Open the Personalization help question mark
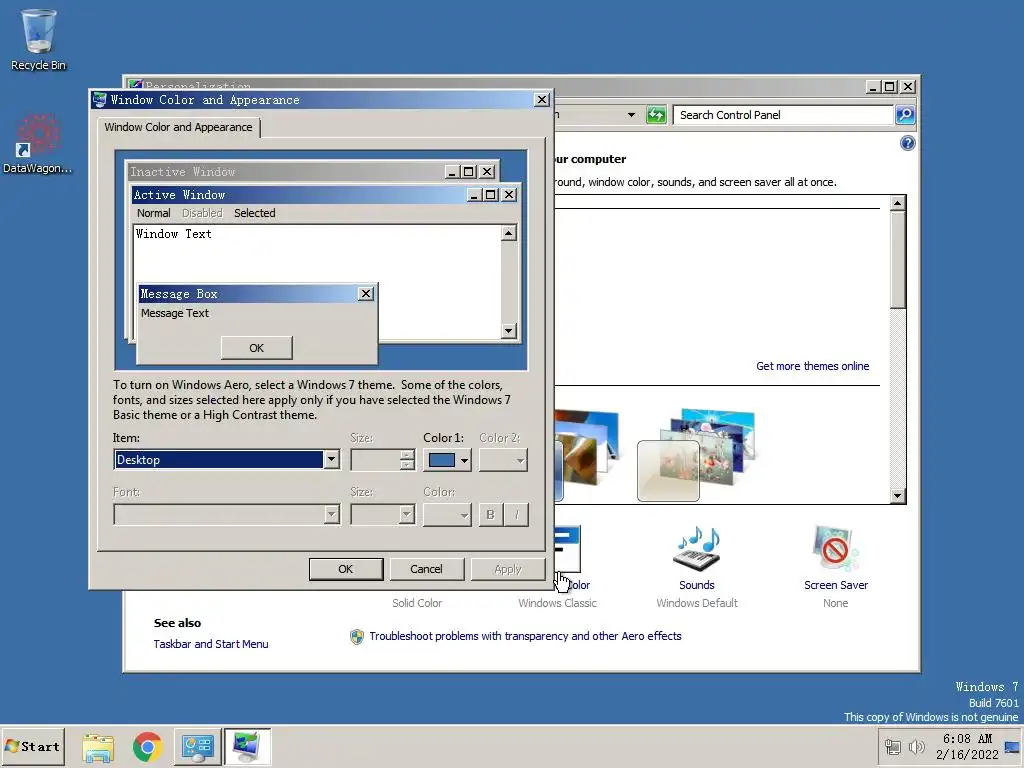 tap(907, 143)
